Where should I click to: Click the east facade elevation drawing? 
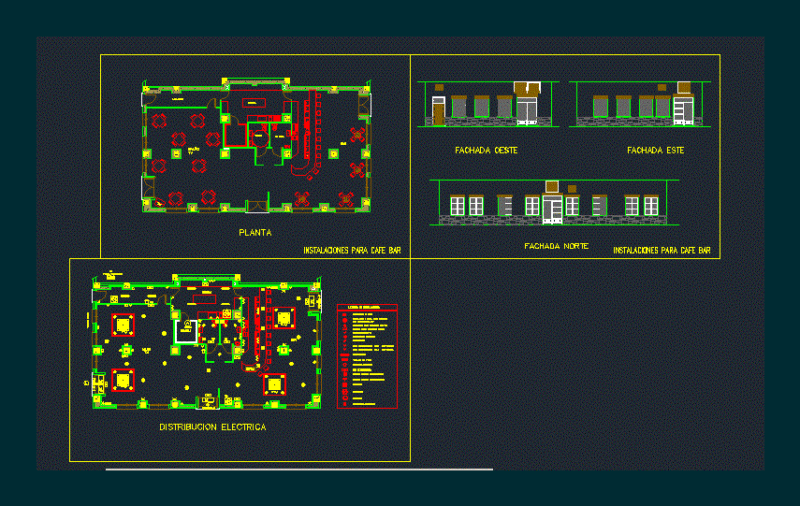coord(640,104)
